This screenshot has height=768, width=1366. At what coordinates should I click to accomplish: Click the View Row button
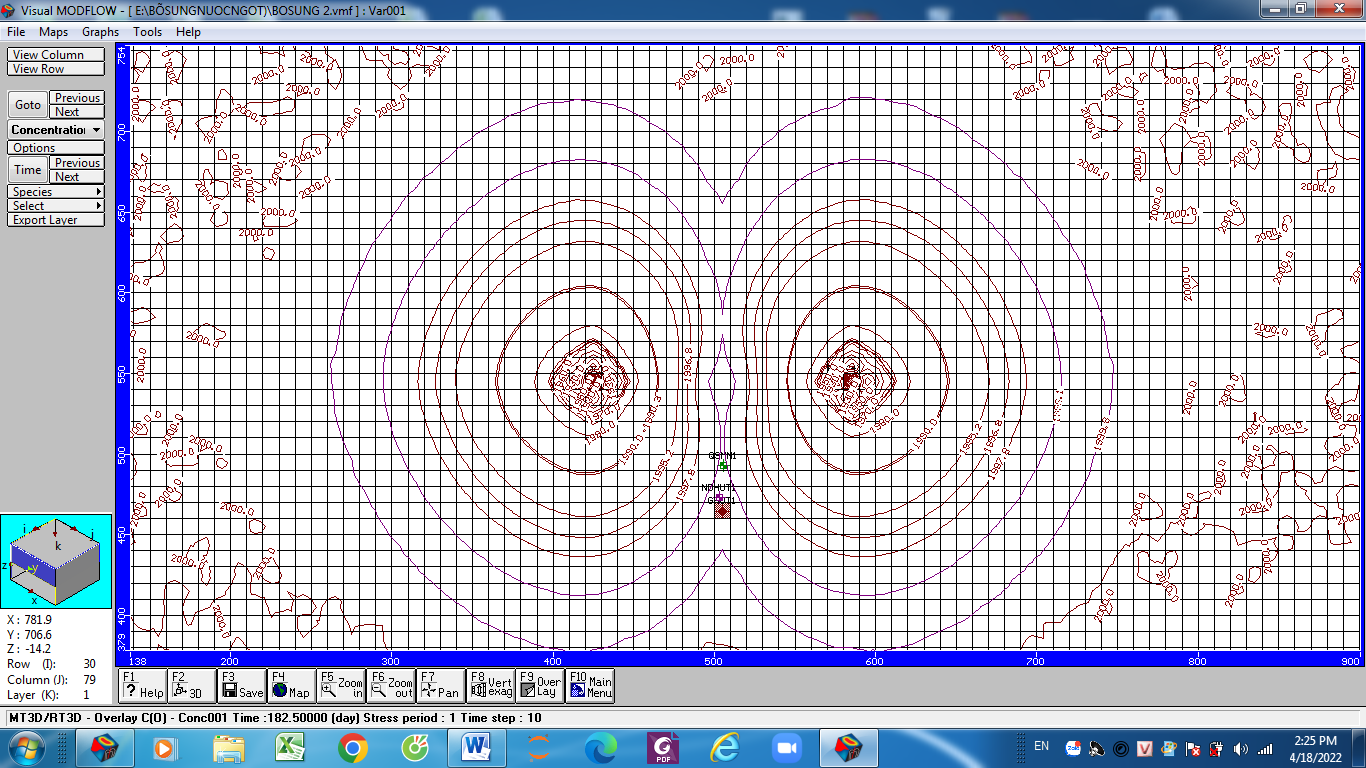[55, 69]
